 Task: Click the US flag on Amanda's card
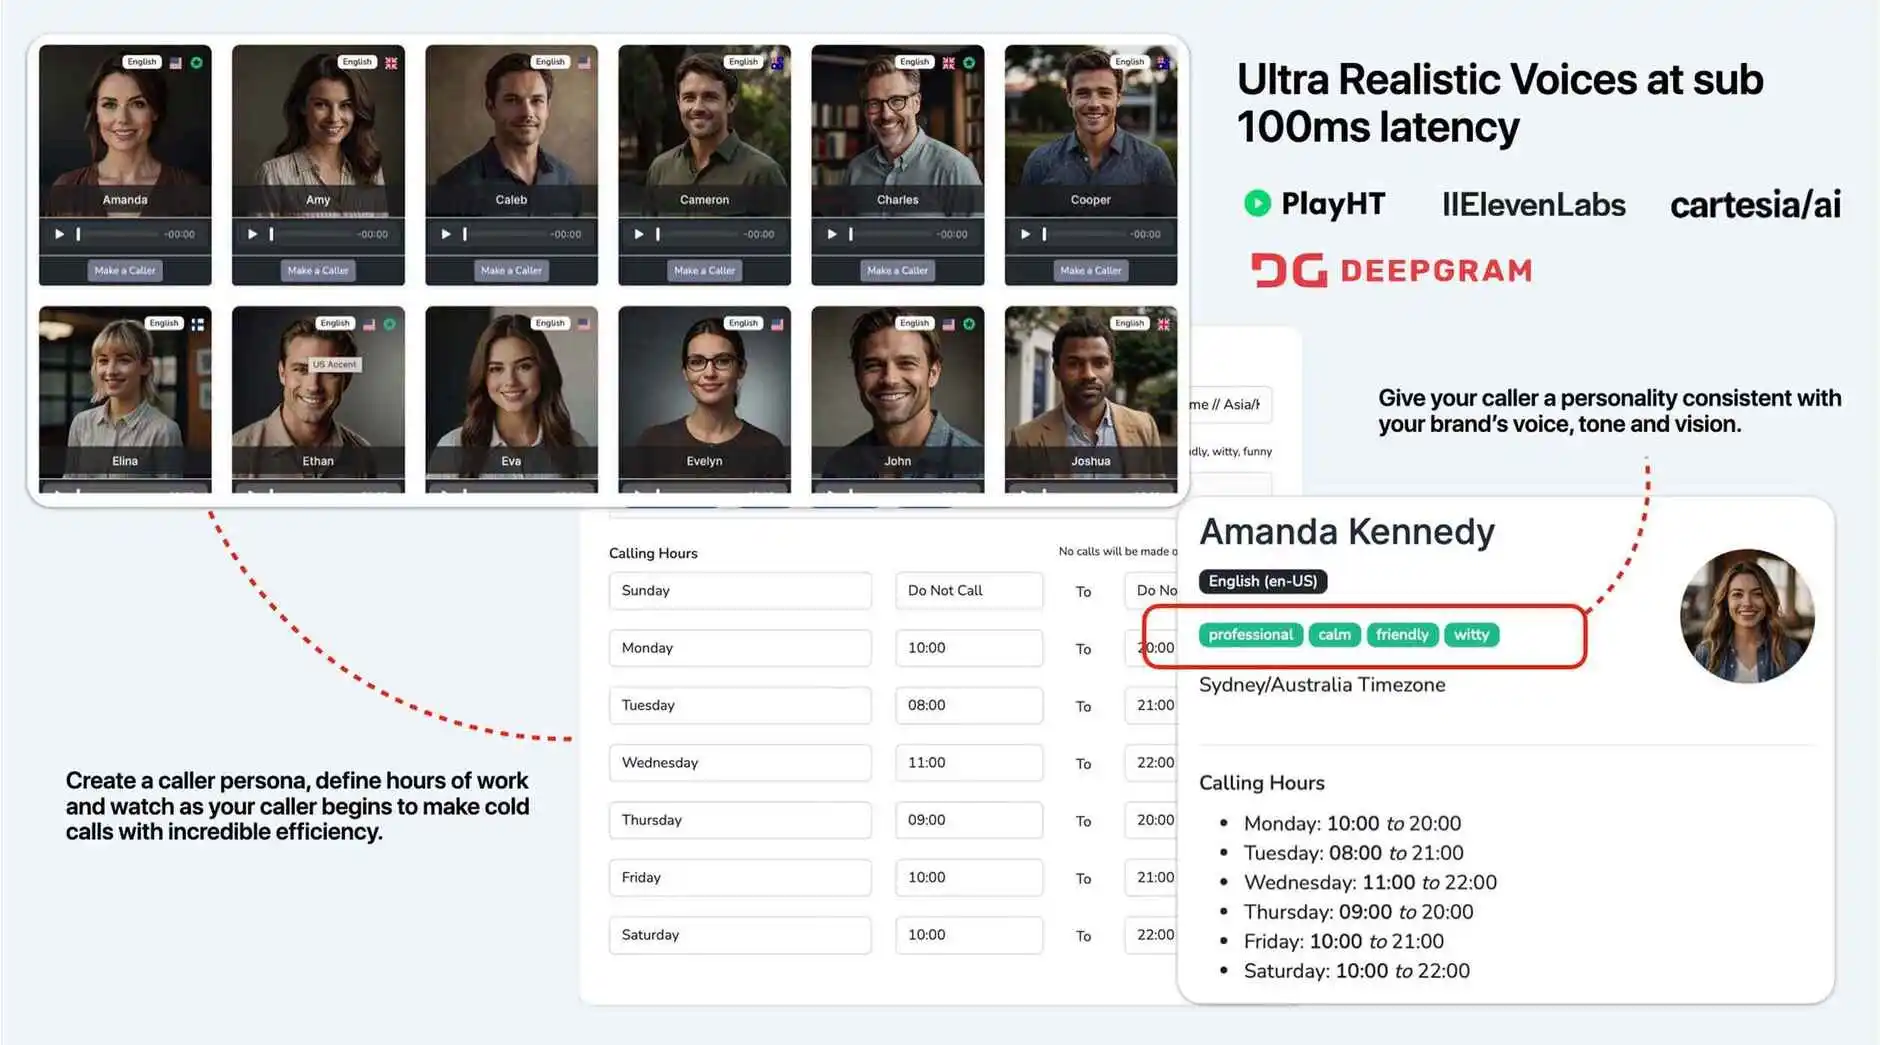[176, 61]
